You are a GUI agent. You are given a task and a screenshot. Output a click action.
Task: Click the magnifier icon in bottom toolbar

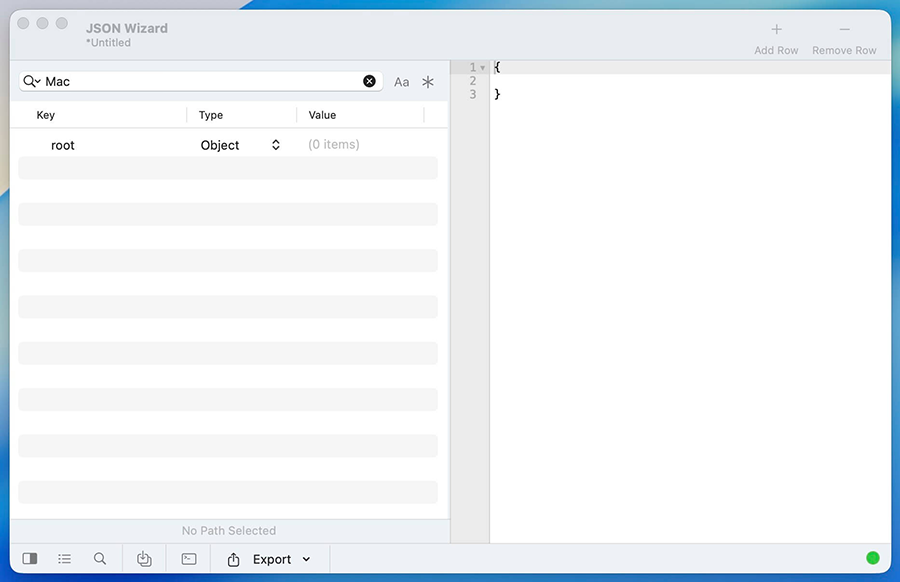pyautogui.click(x=100, y=559)
